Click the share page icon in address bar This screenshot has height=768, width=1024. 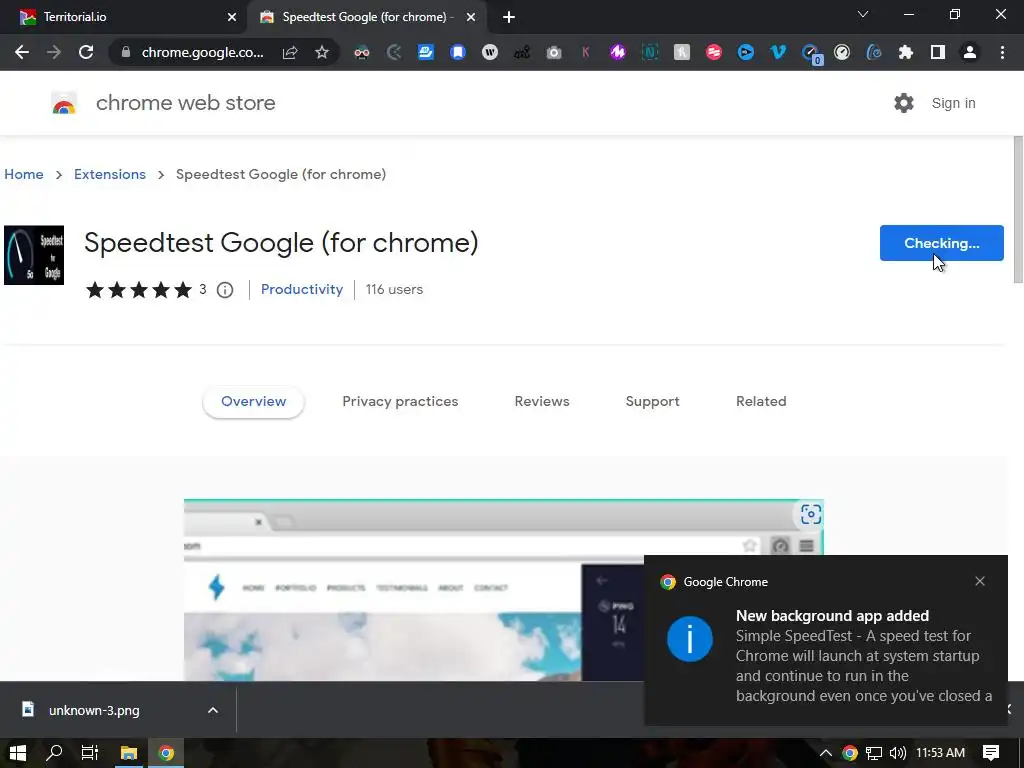click(x=290, y=52)
